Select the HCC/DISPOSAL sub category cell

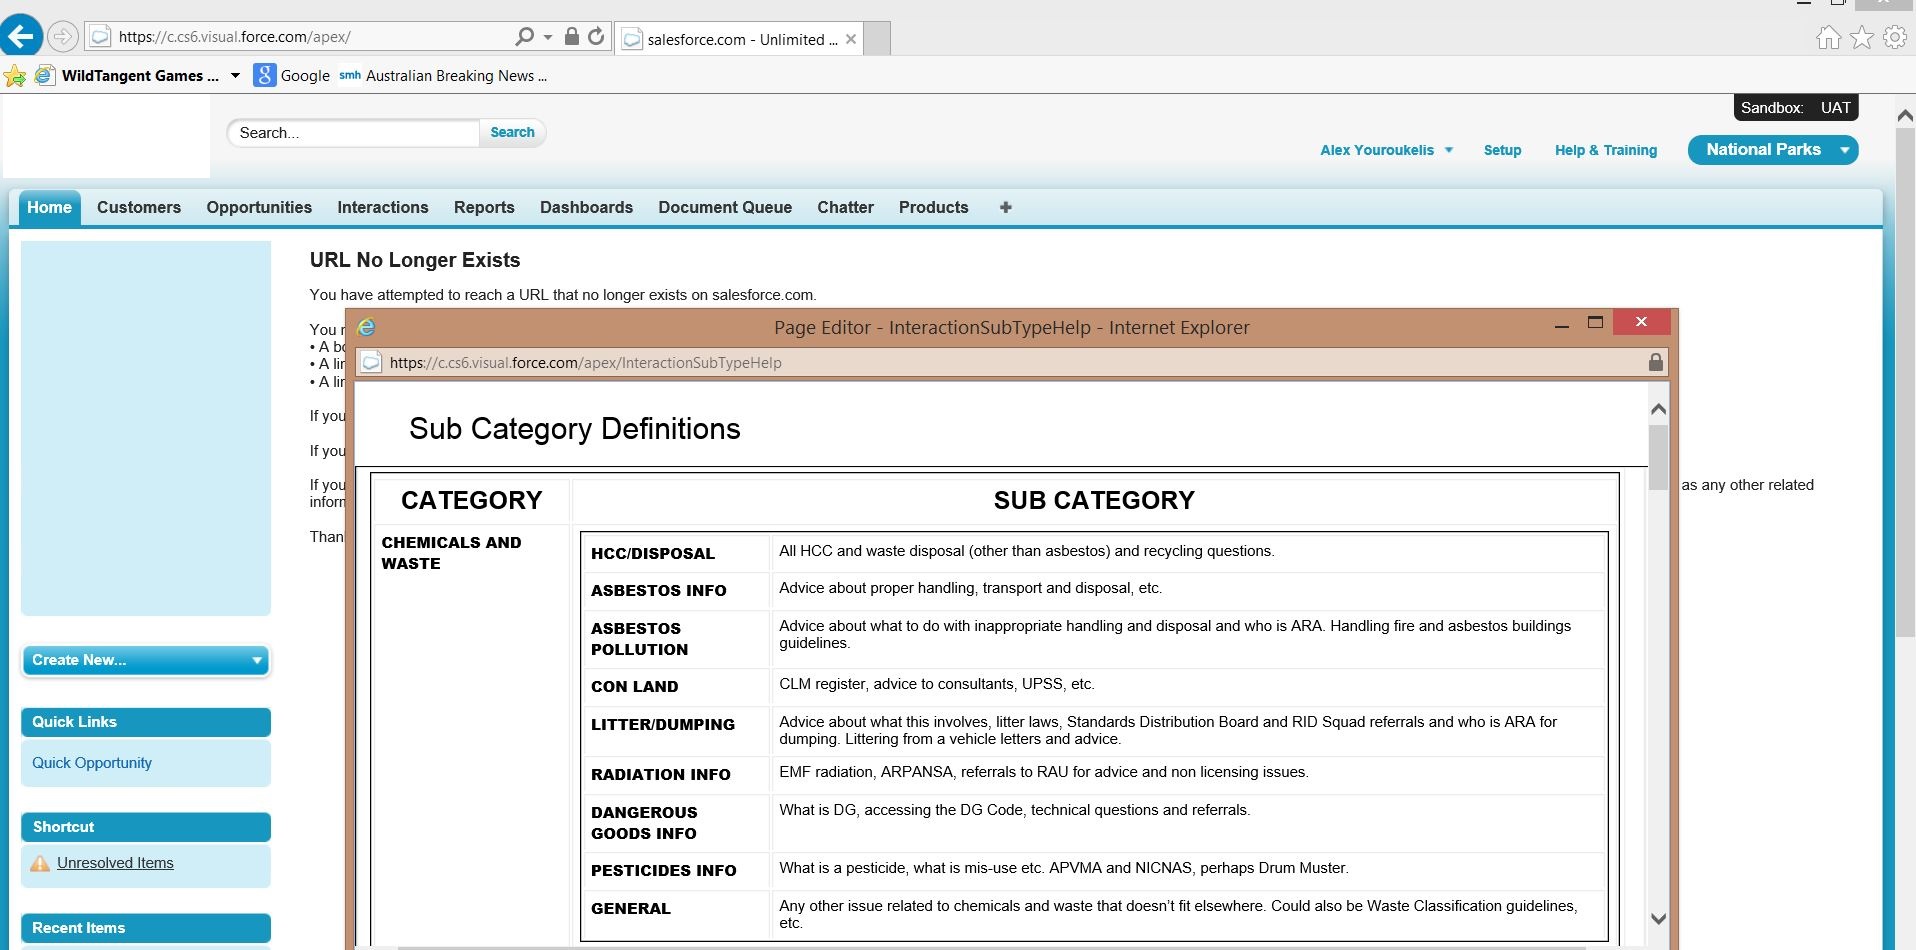[x=676, y=553]
